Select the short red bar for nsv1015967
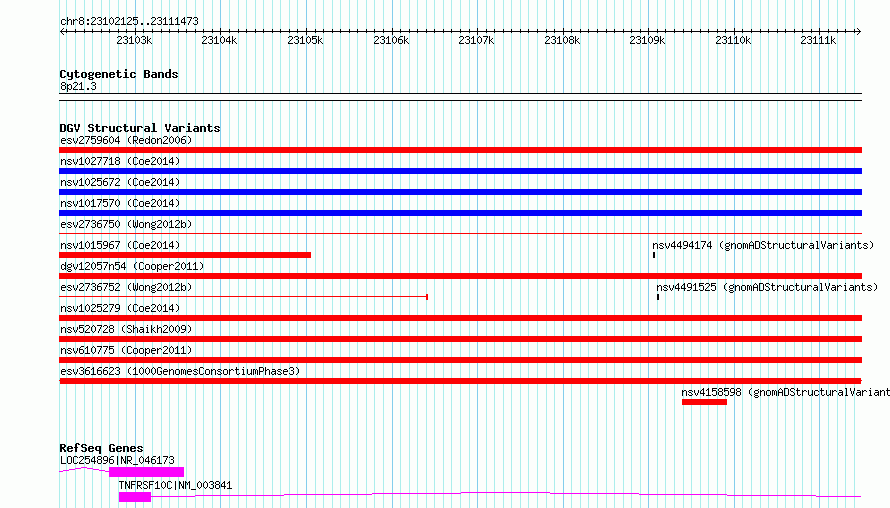Screen dimensions: 890x508 [185, 255]
